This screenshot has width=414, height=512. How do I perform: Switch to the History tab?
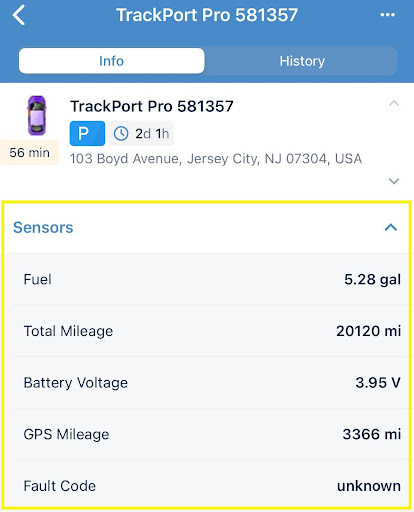point(302,61)
